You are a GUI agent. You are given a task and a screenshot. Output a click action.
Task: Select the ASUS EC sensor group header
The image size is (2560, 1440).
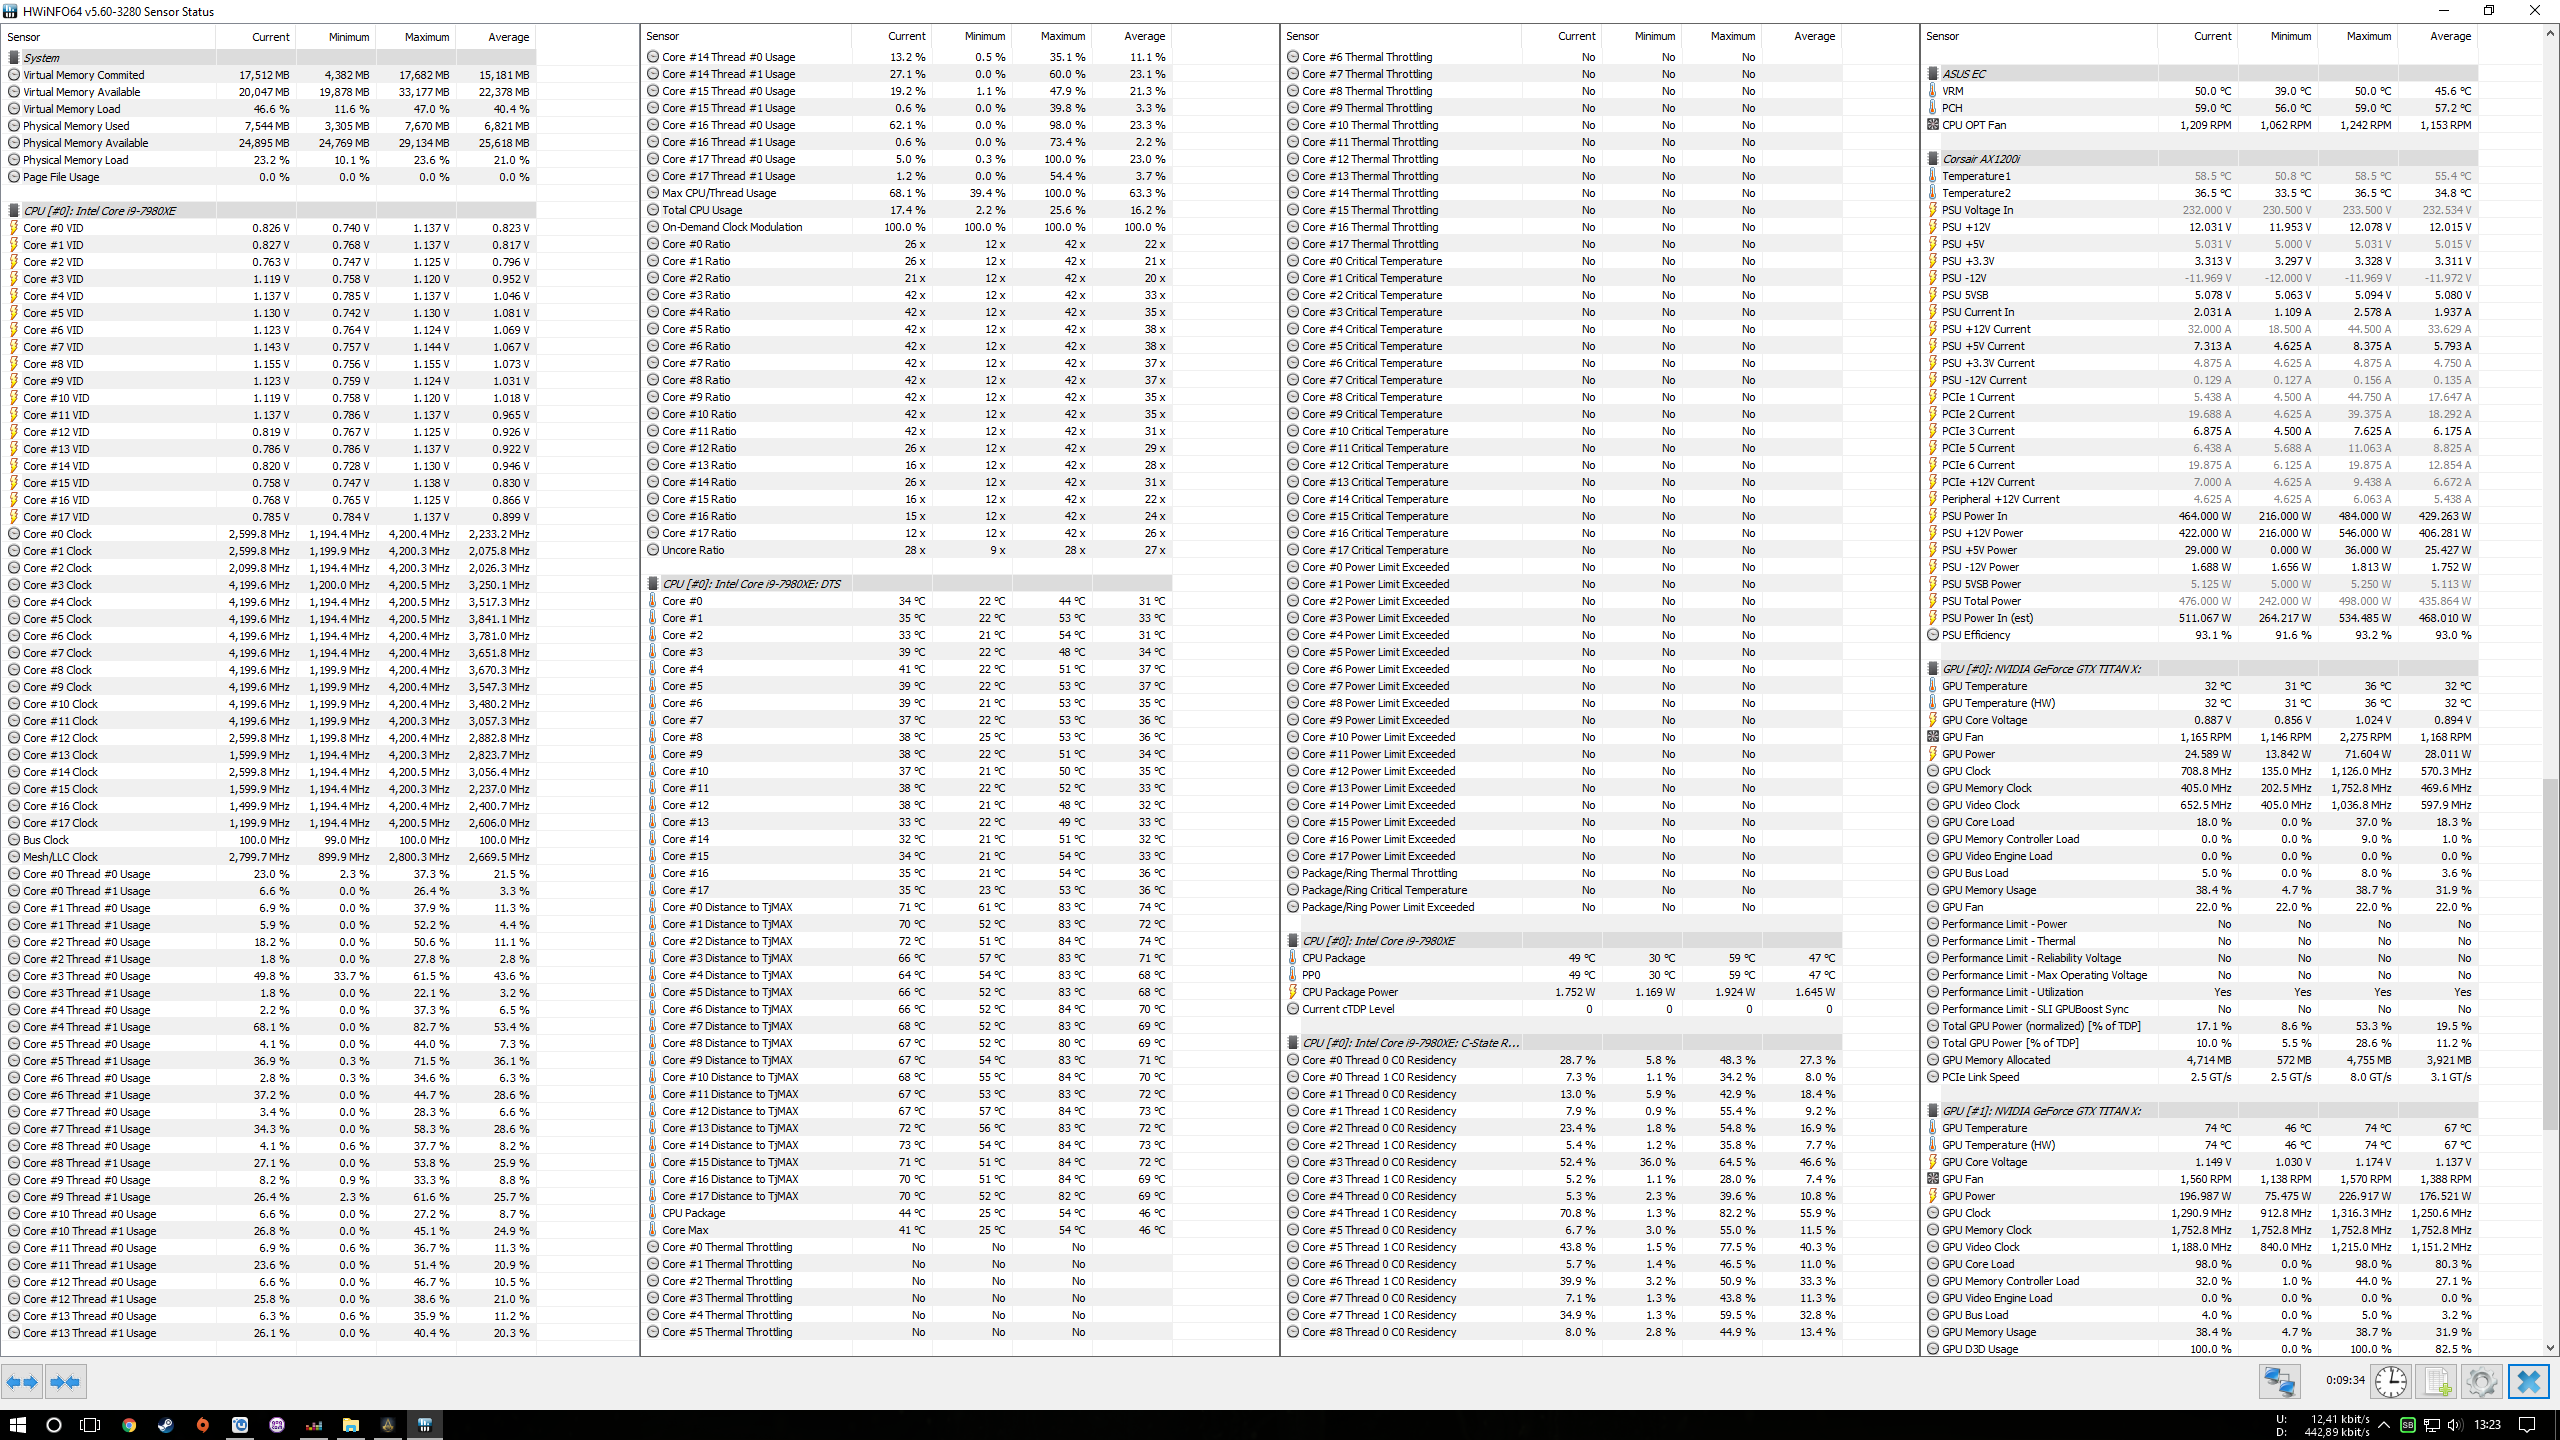click(x=1964, y=74)
